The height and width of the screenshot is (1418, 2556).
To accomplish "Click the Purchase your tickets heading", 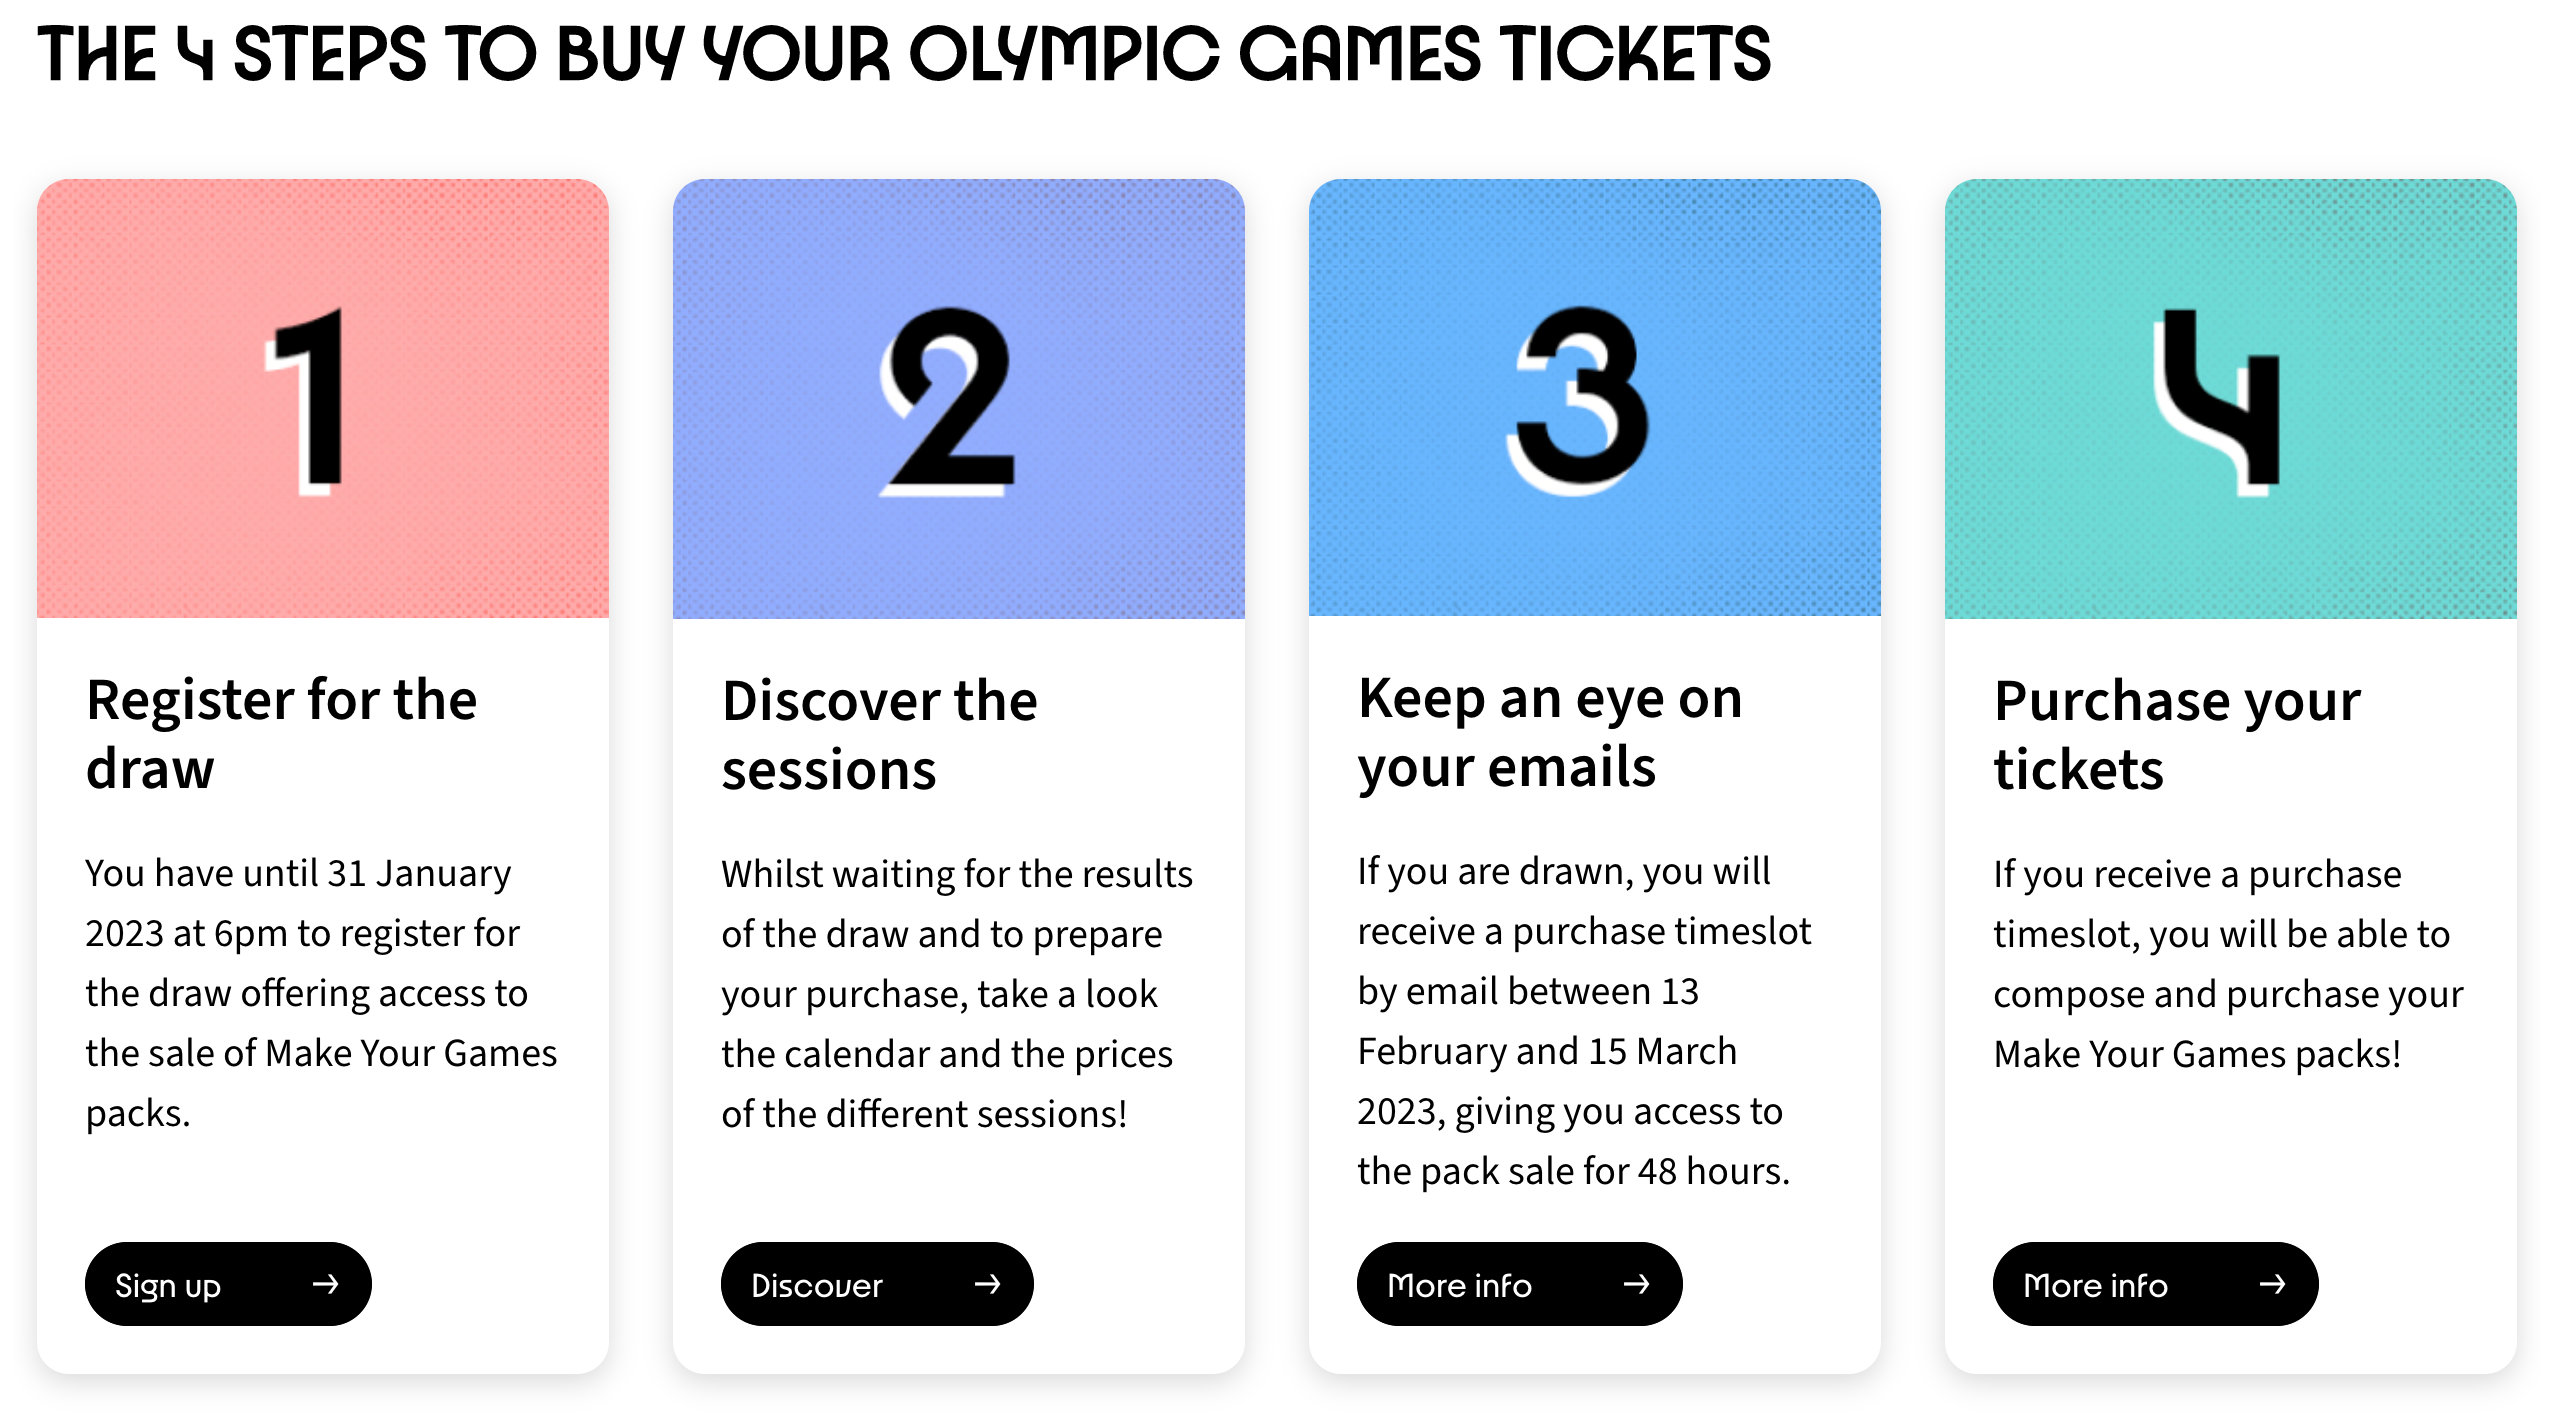I will [2177, 734].
